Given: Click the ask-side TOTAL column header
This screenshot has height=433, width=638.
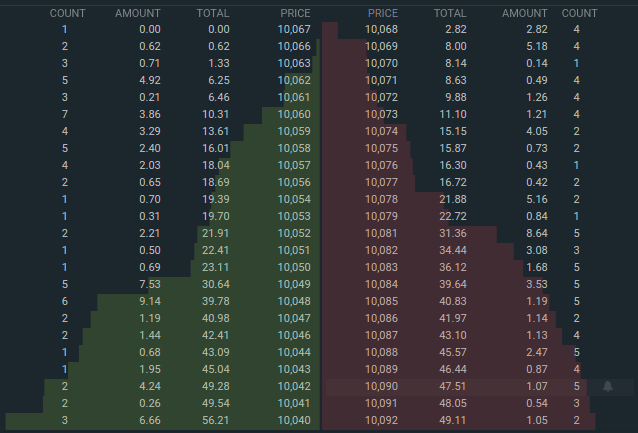Looking at the screenshot, I should 451,13.
